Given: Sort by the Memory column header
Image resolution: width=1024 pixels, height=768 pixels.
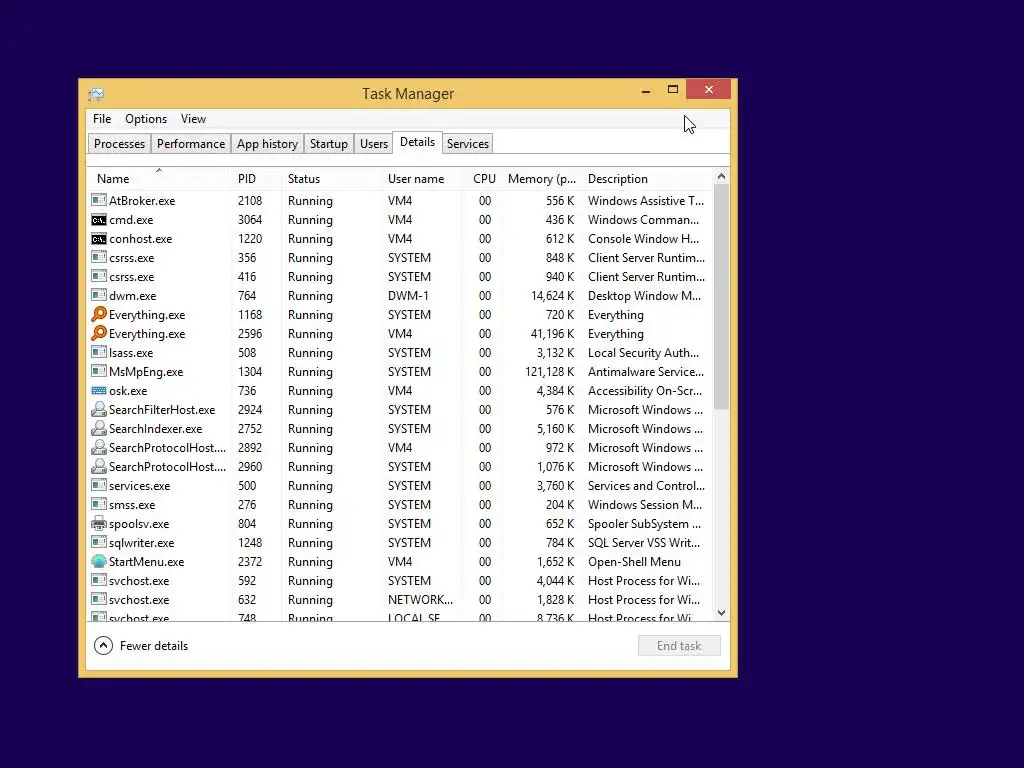Looking at the screenshot, I should point(542,178).
